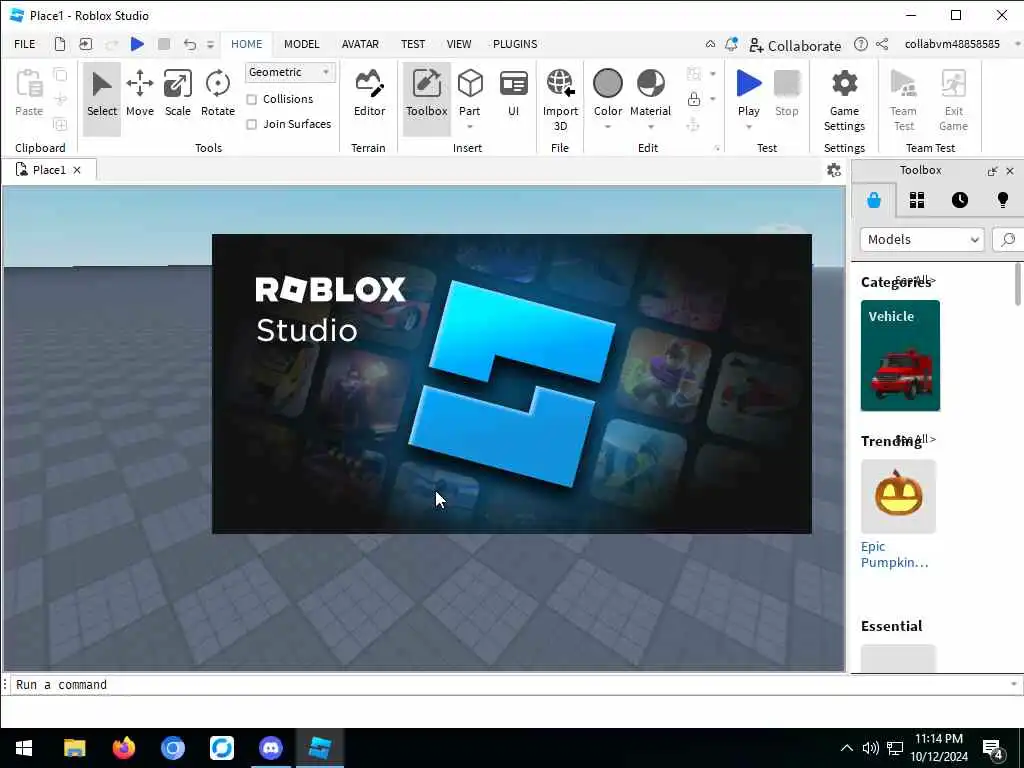The width and height of the screenshot is (1024, 768).
Task: Switch to the VIEW tab
Action: pyautogui.click(x=458, y=44)
